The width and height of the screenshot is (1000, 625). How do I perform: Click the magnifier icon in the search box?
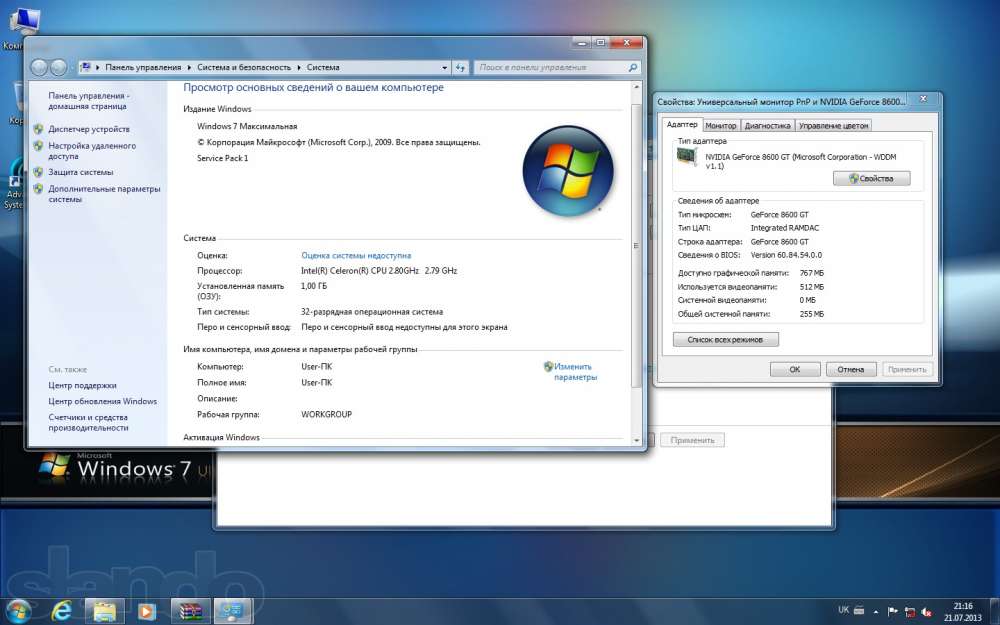click(x=633, y=67)
